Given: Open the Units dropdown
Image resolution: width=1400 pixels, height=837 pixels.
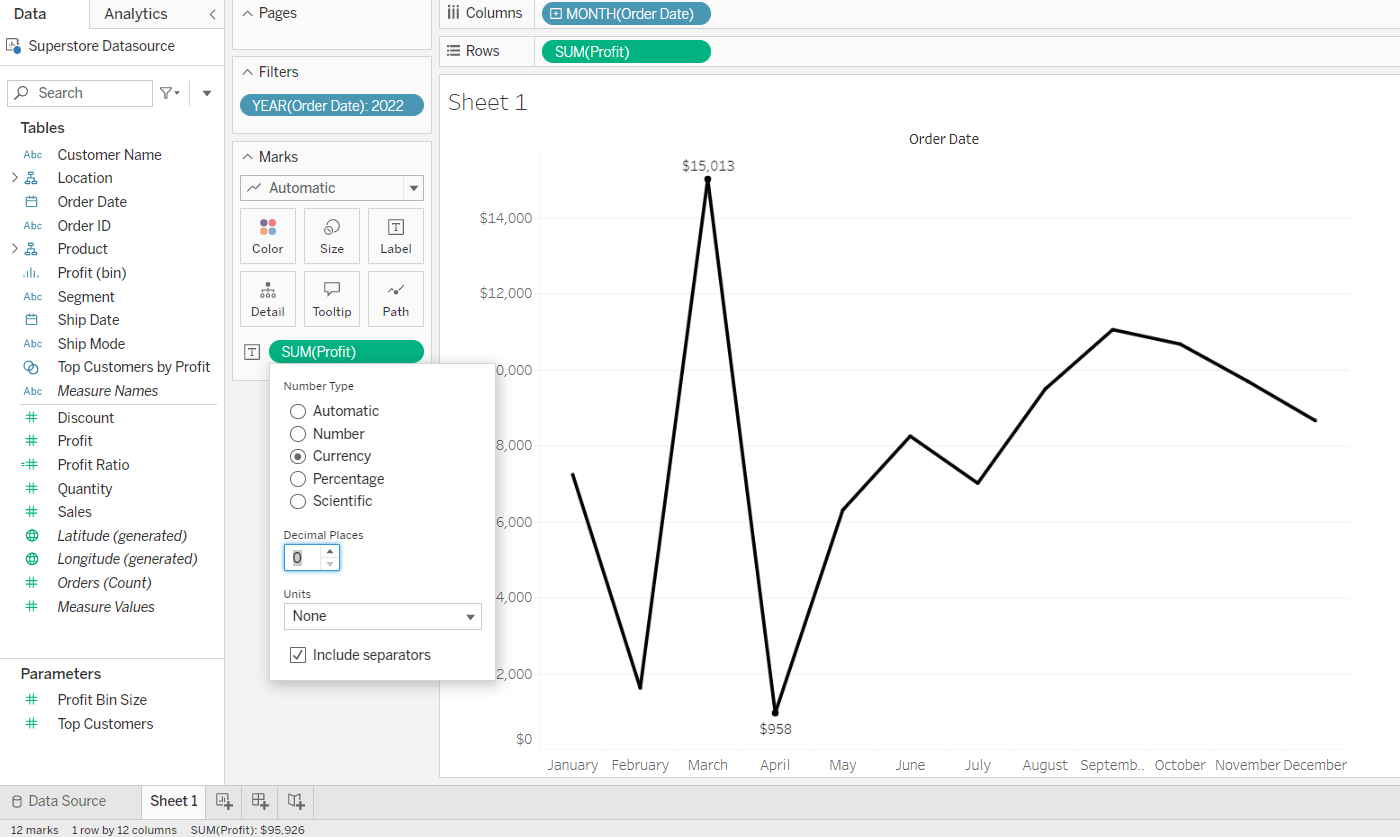Looking at the screenshot, I should click(382, 616).
